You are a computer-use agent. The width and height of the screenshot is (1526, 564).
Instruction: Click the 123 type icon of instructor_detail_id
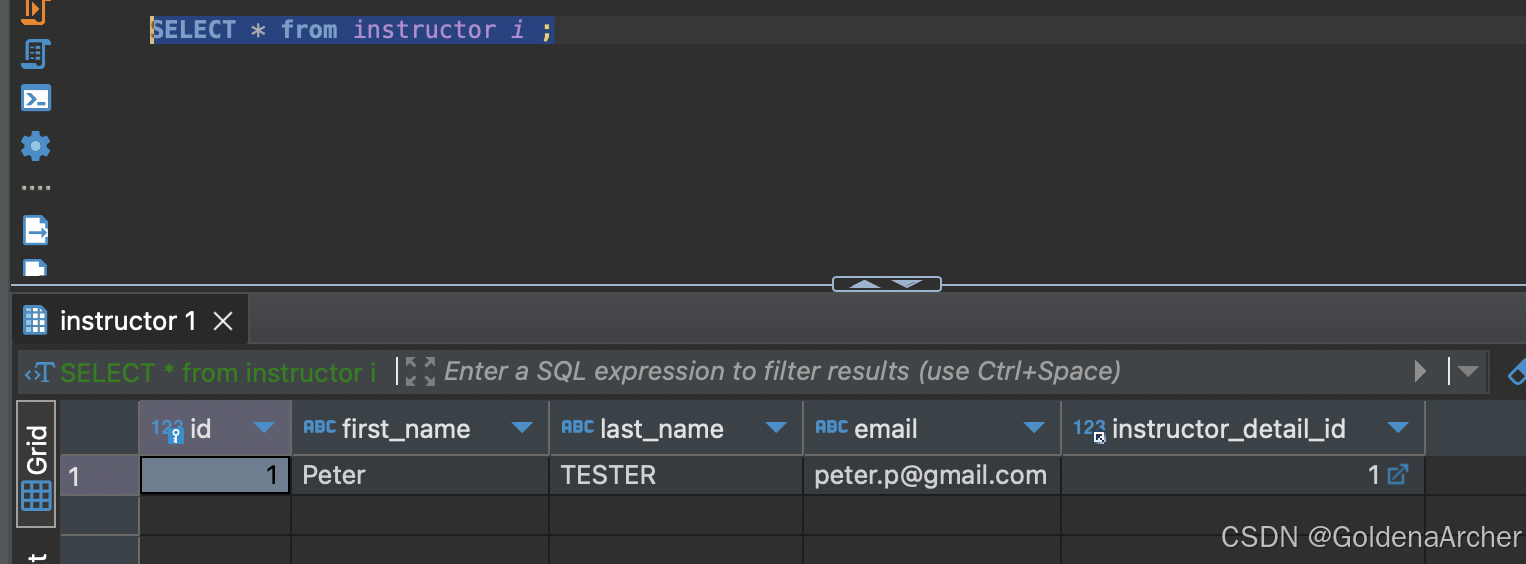click(x=1089, y=429)
